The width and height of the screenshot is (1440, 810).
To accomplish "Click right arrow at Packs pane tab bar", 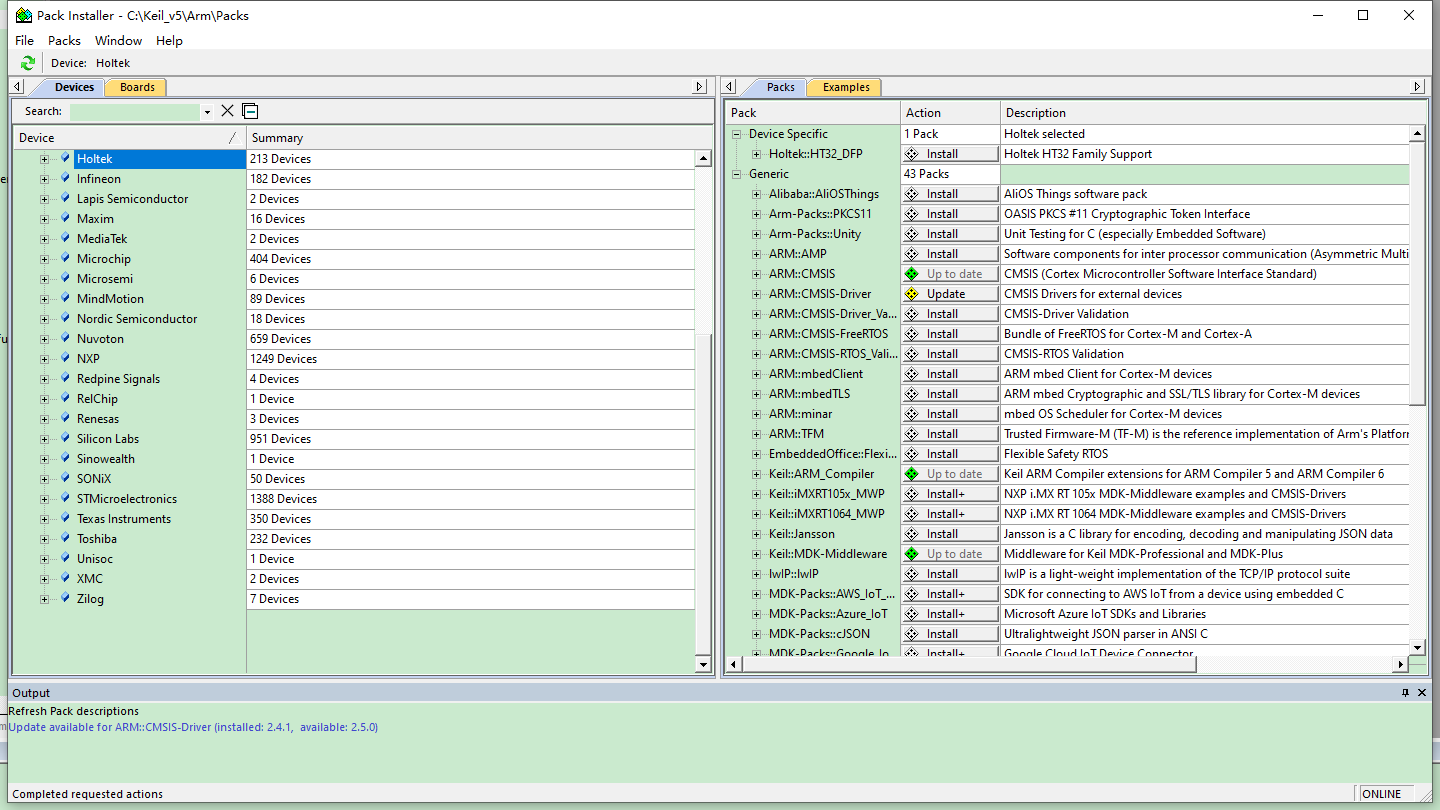I will [1417, 87].
